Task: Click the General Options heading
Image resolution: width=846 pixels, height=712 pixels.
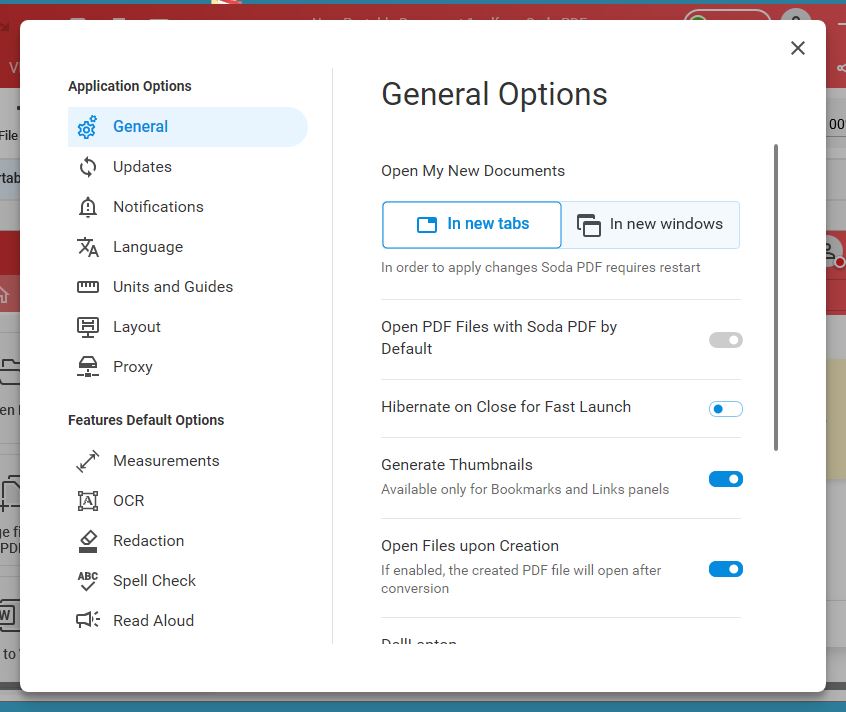Action: [494, 94]
